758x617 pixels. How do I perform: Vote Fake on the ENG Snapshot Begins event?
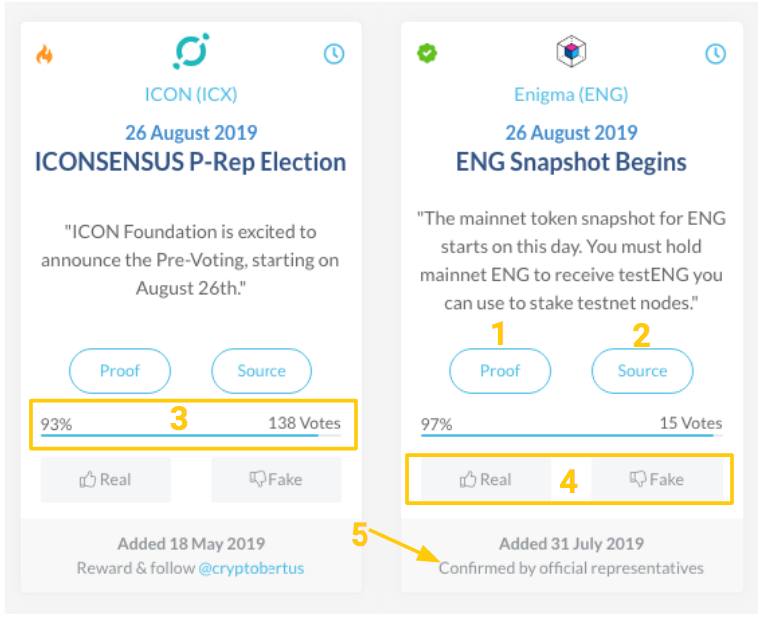pyautogui.click(x=657, y=480)
